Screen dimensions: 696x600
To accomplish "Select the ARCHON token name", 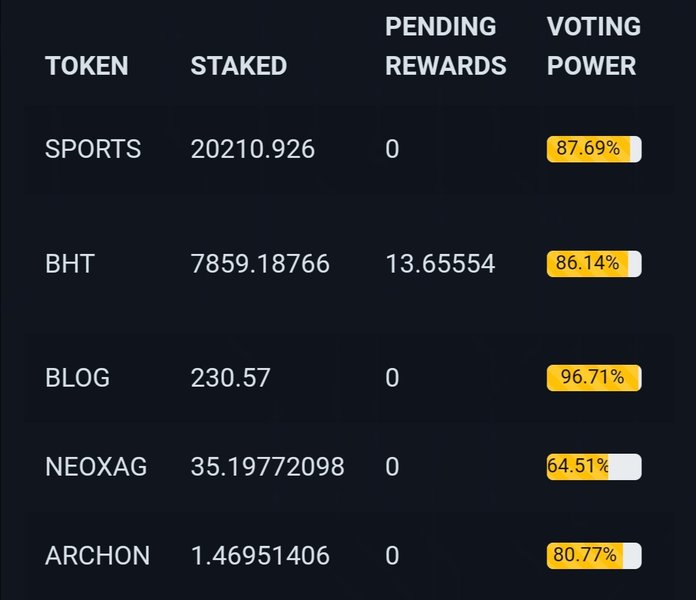I will tap(98, 555).
